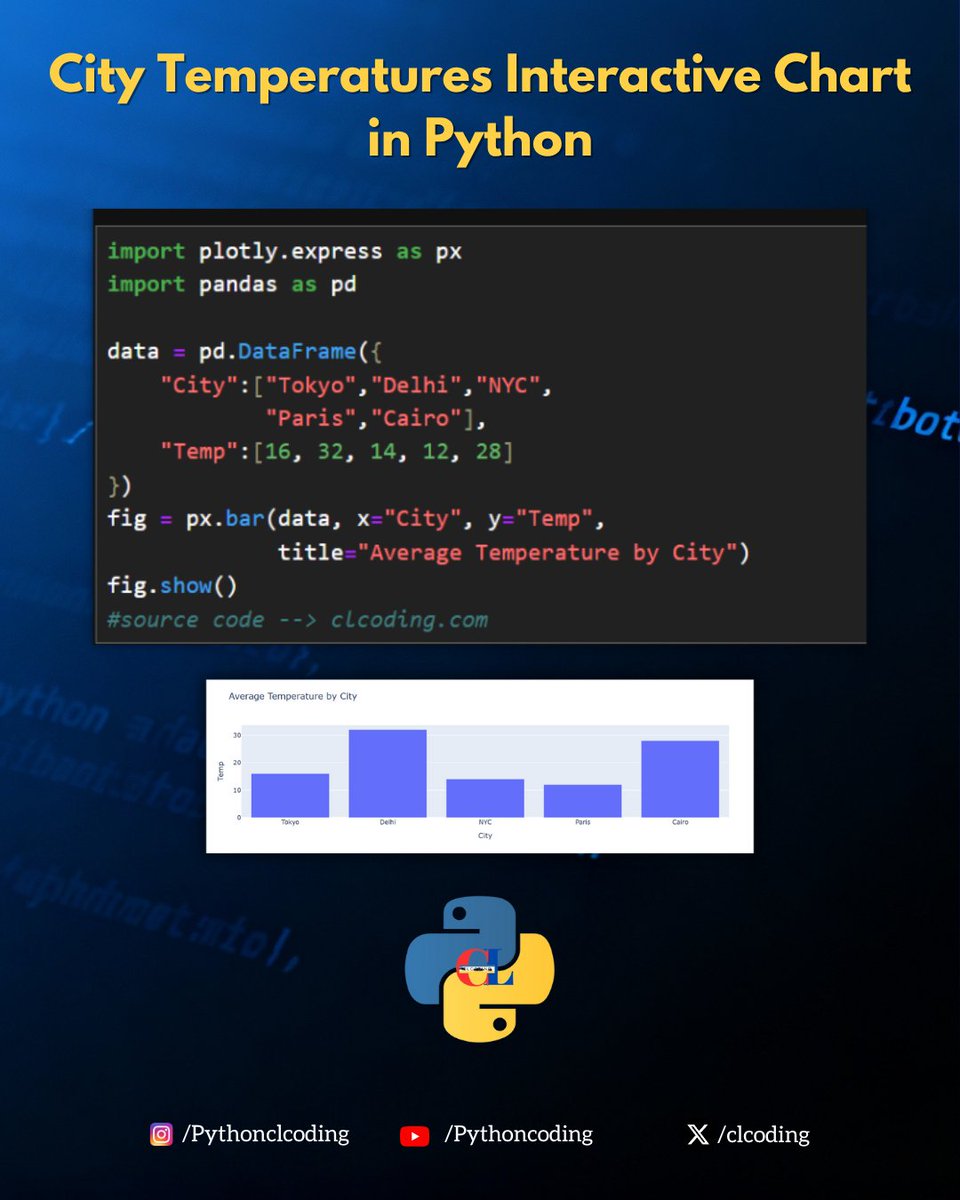The width and height of the screenshot is (960, 1200).
Task: Click the 'Temp' y-axis label in chart
Action: 222,771
